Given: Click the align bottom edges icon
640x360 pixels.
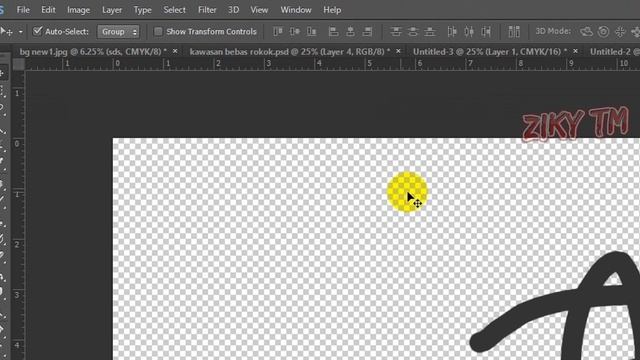Looking at the screenshot, I should (x=311, y=31).
